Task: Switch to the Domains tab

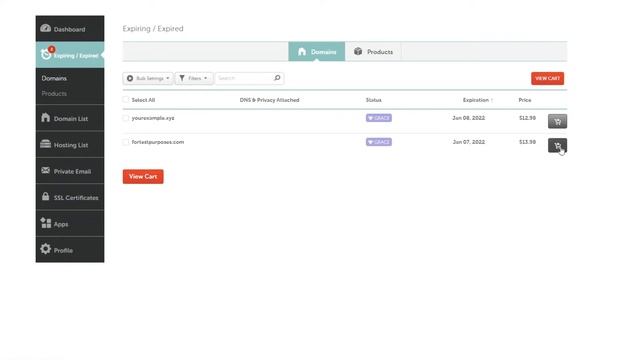Action: [317, 52]
